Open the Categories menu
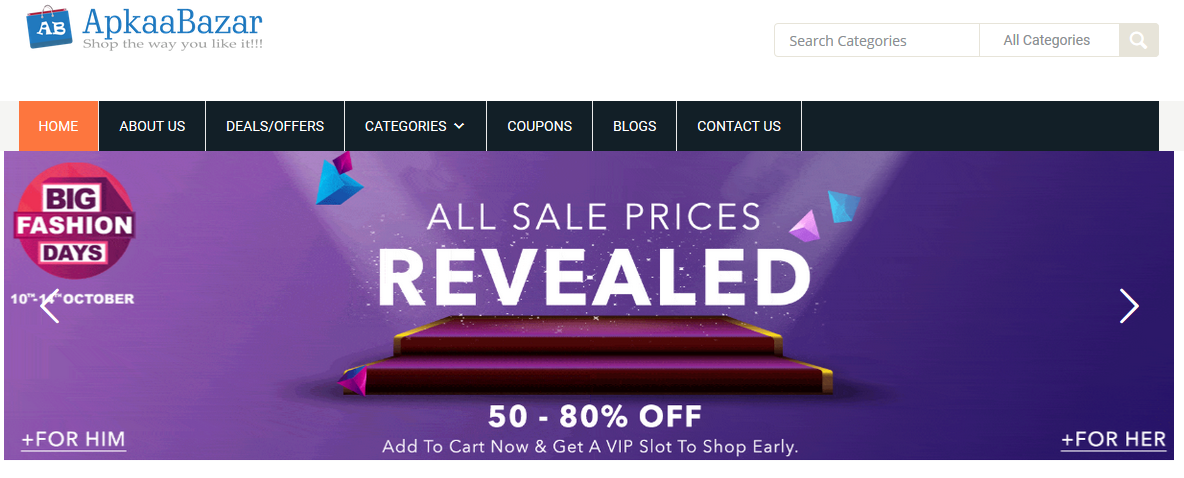The height and width of the screenshot is (478, 1184). pos(415,126)
